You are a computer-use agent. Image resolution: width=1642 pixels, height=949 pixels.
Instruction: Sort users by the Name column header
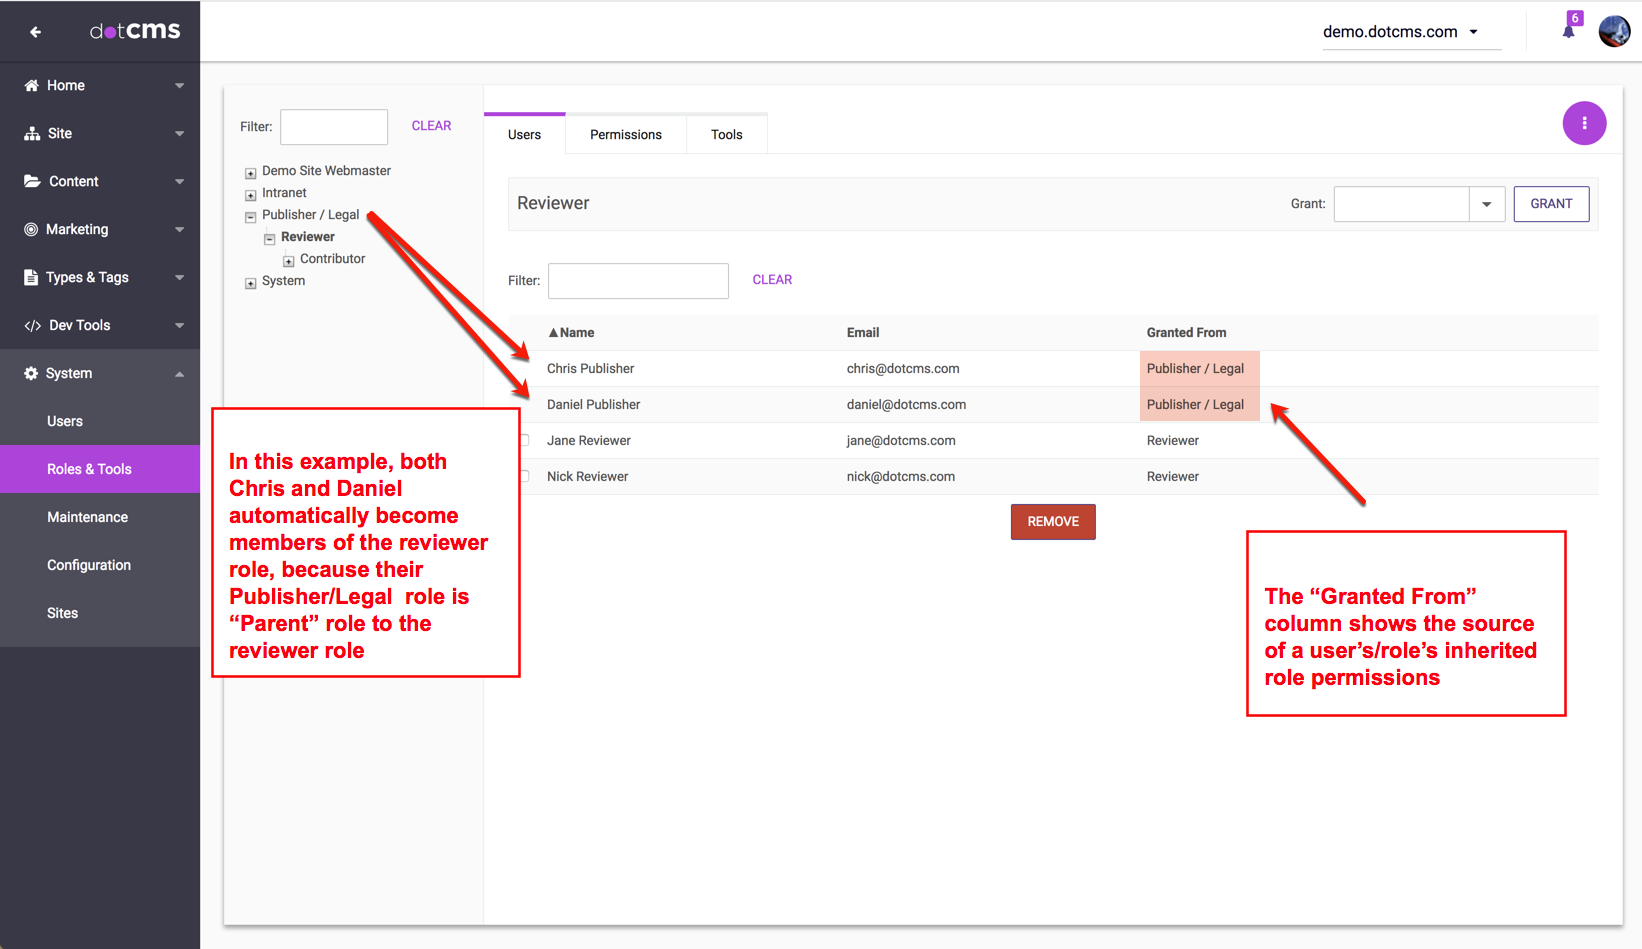coord(571,333)
